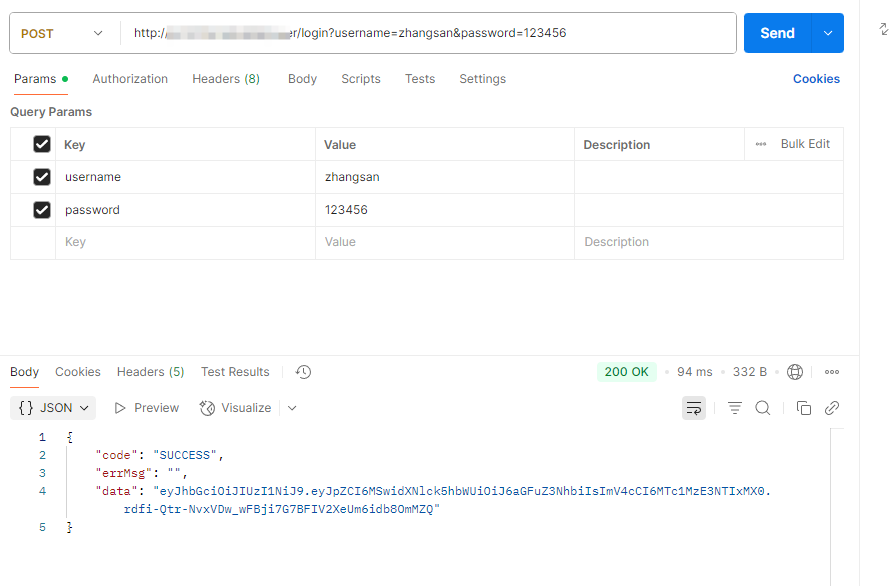Uncheck the username parameter checkbox

[42, 177]
